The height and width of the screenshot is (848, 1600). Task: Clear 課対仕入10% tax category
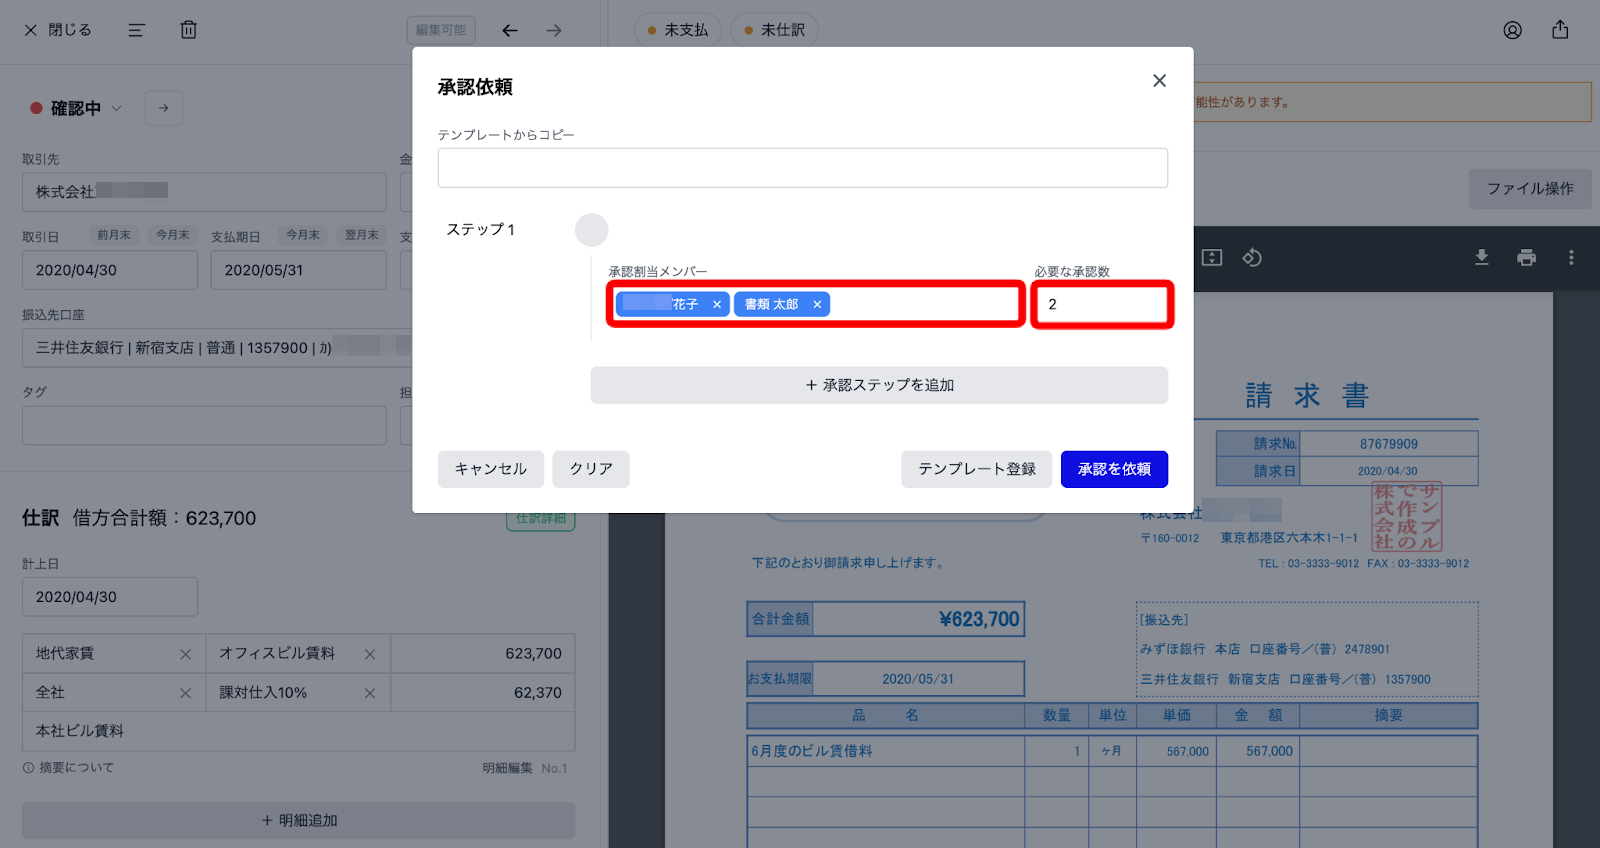[x=370, y=693]
